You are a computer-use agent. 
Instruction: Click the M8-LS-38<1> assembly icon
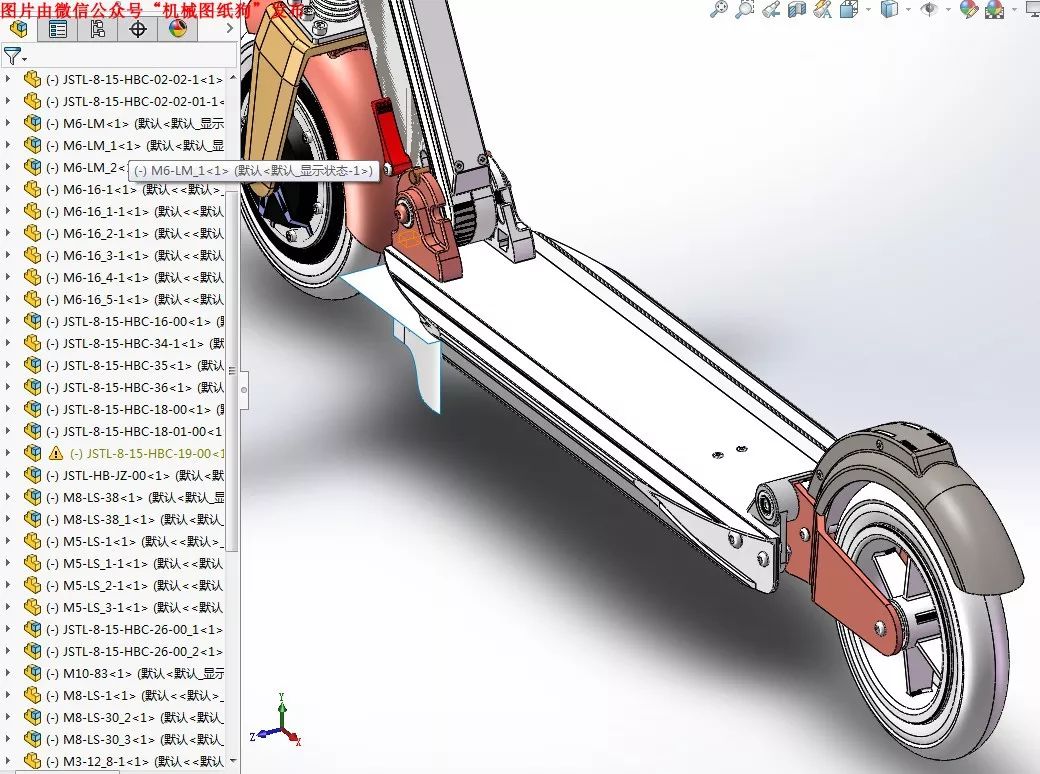(32, 497)
